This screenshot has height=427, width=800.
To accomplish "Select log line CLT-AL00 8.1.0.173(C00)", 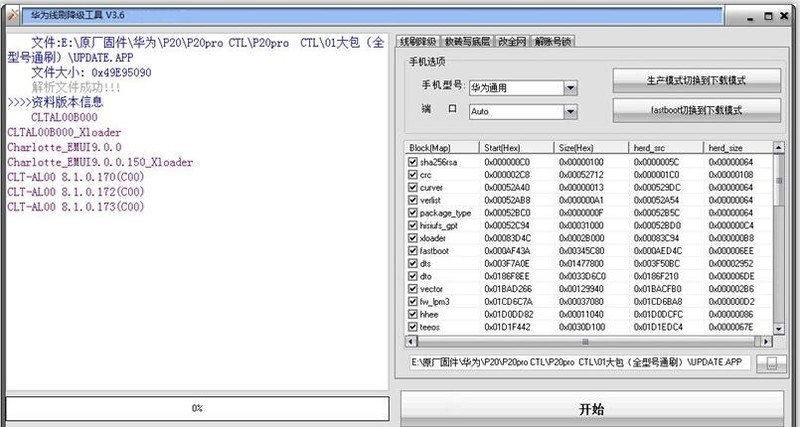I will point(76,207).
